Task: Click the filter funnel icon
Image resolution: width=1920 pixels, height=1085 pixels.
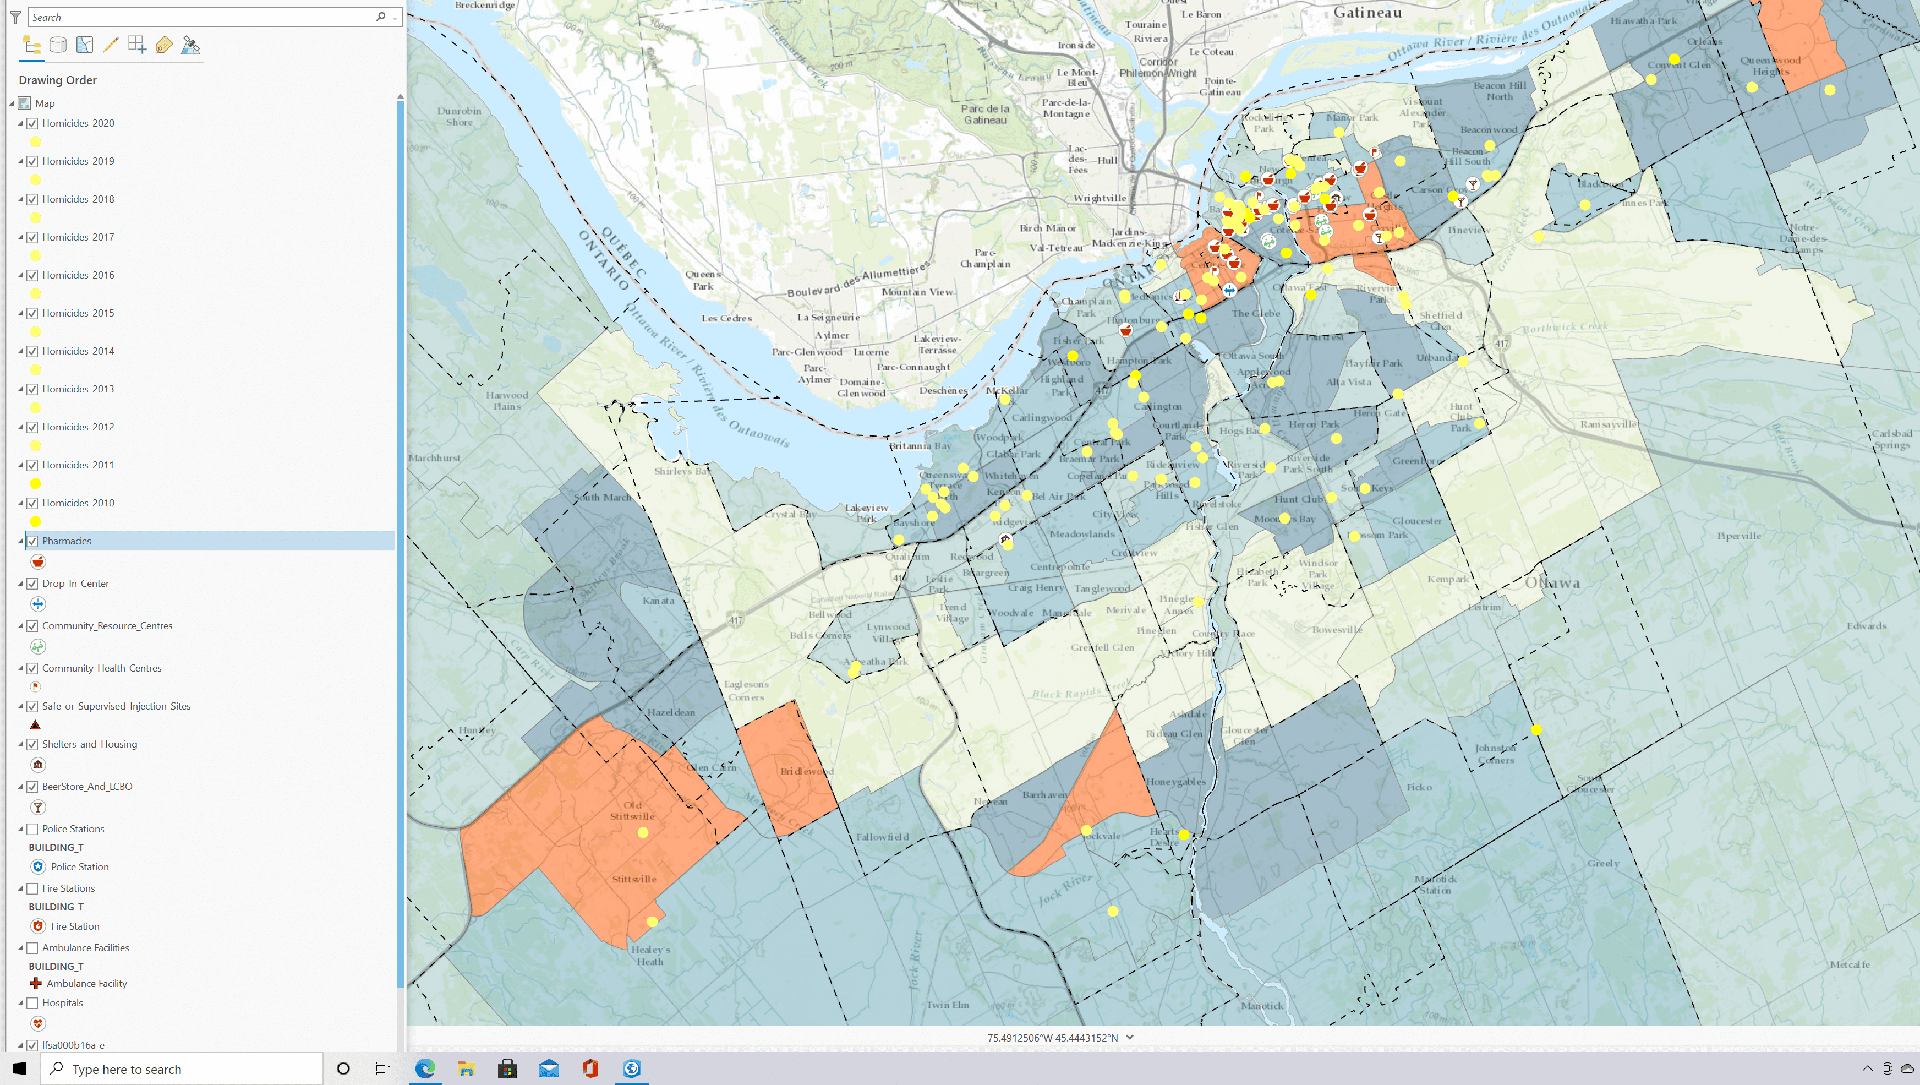Action: [15, 17]
